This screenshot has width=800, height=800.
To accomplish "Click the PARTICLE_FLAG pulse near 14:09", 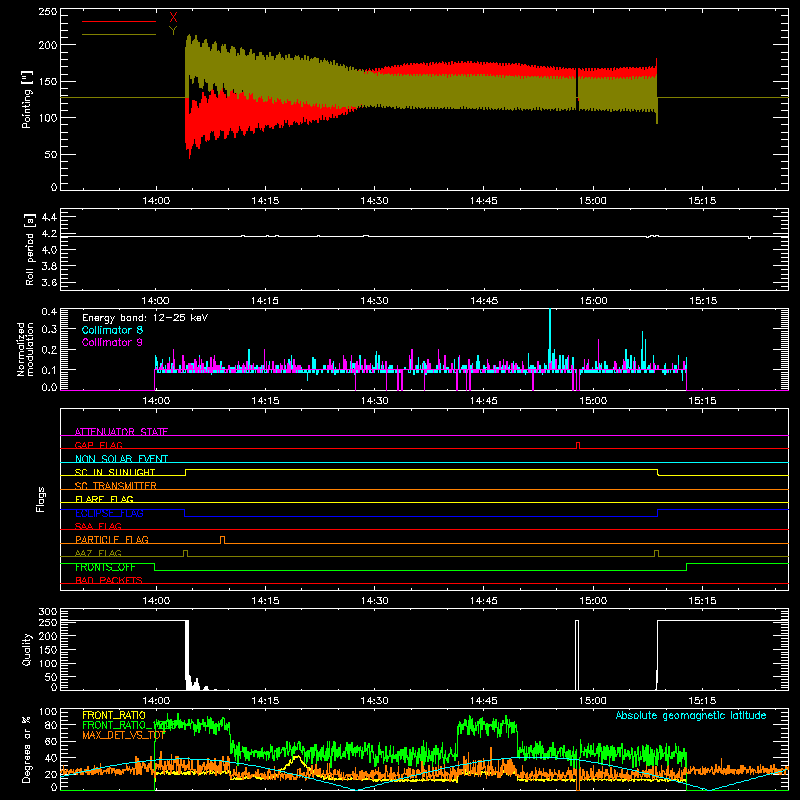I will pyautogui.click(x=222, y=540).
